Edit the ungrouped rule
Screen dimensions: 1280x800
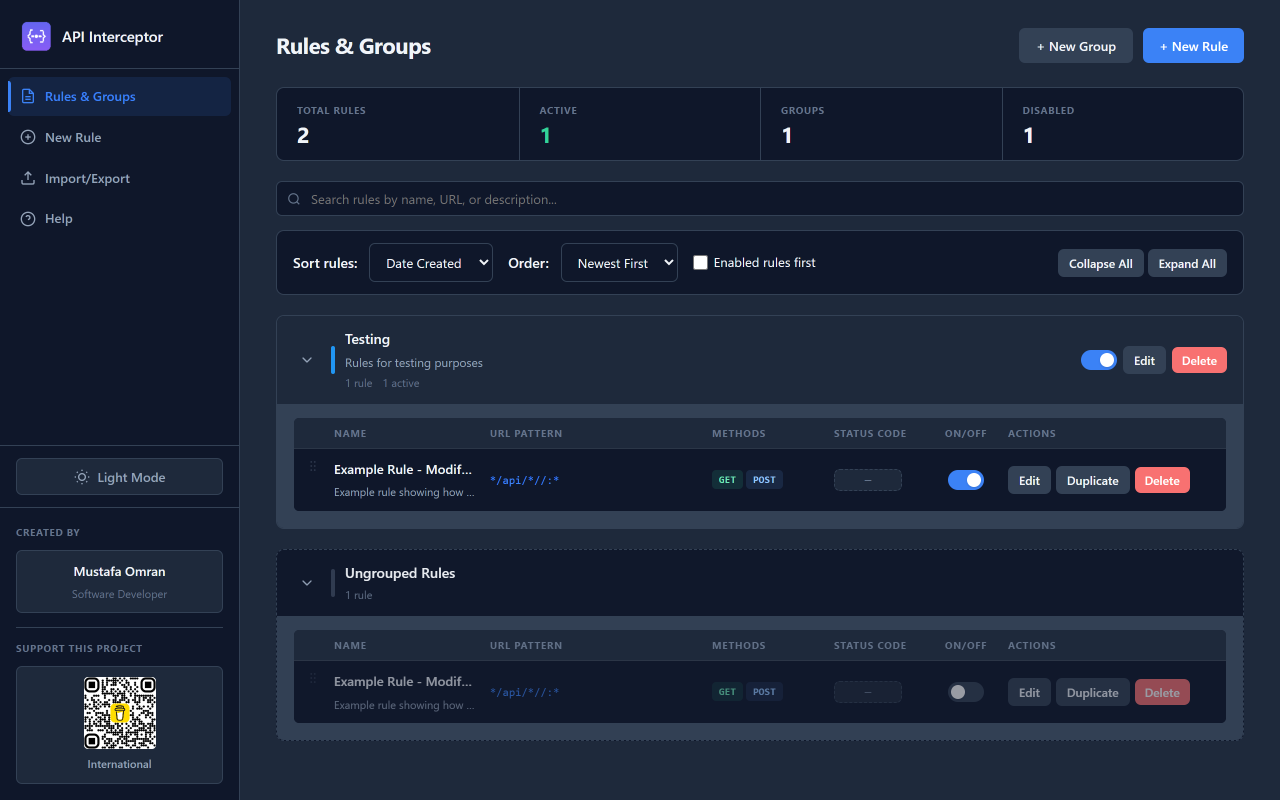tap(1029, 692)
